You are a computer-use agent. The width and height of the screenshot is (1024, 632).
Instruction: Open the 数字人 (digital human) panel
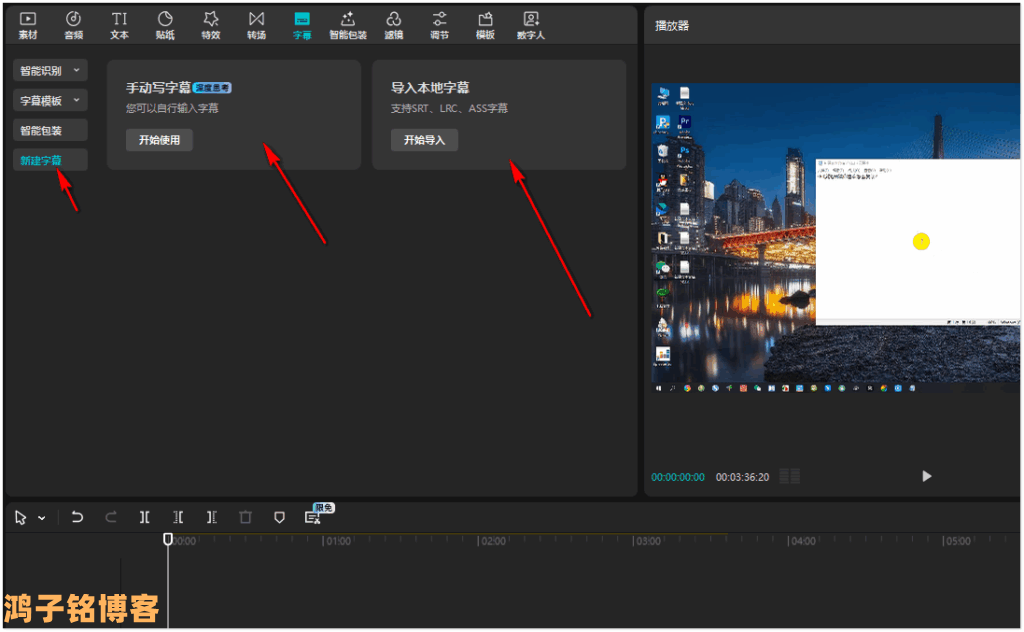531,25
